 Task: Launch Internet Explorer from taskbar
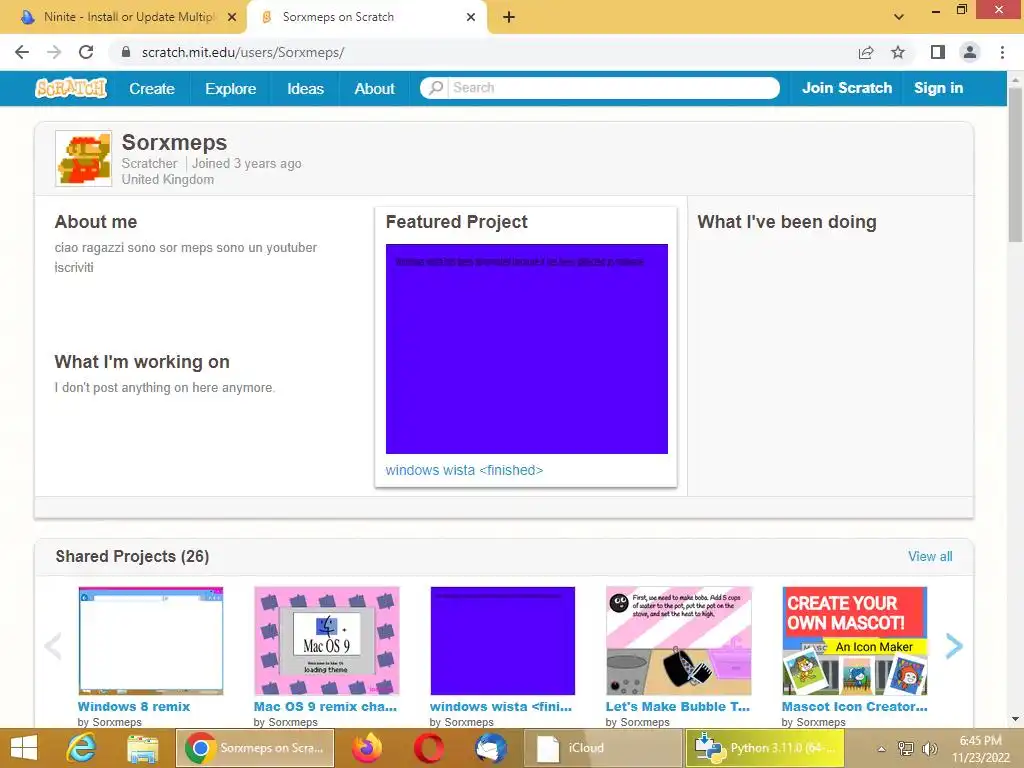82,748
